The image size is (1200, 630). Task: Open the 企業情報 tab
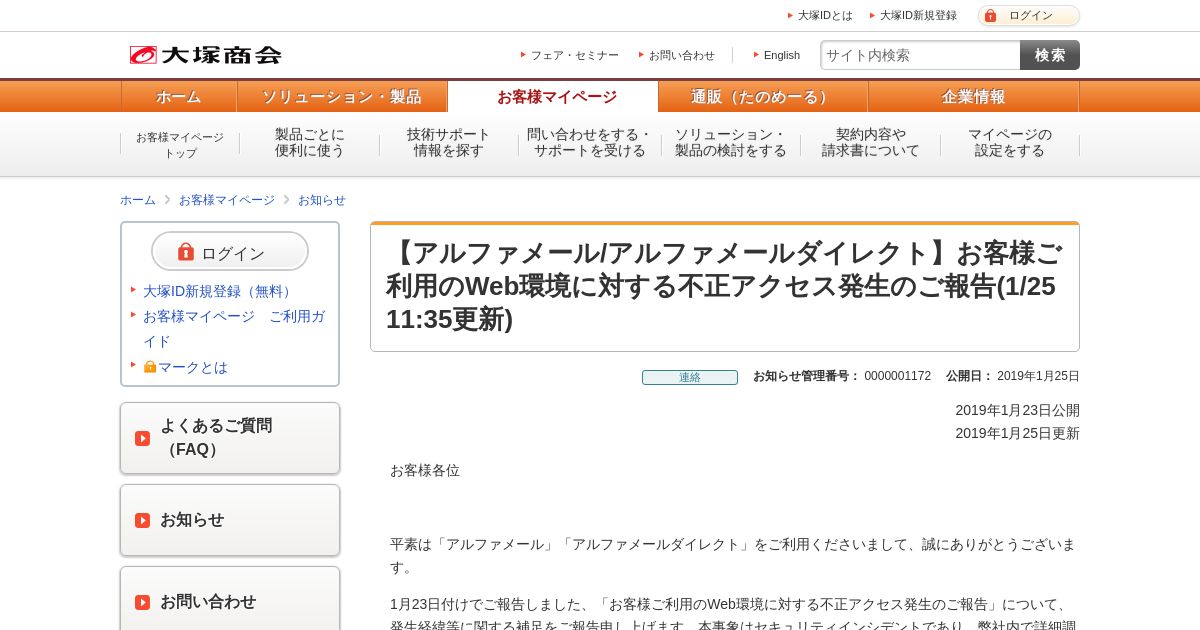(973, 97)
